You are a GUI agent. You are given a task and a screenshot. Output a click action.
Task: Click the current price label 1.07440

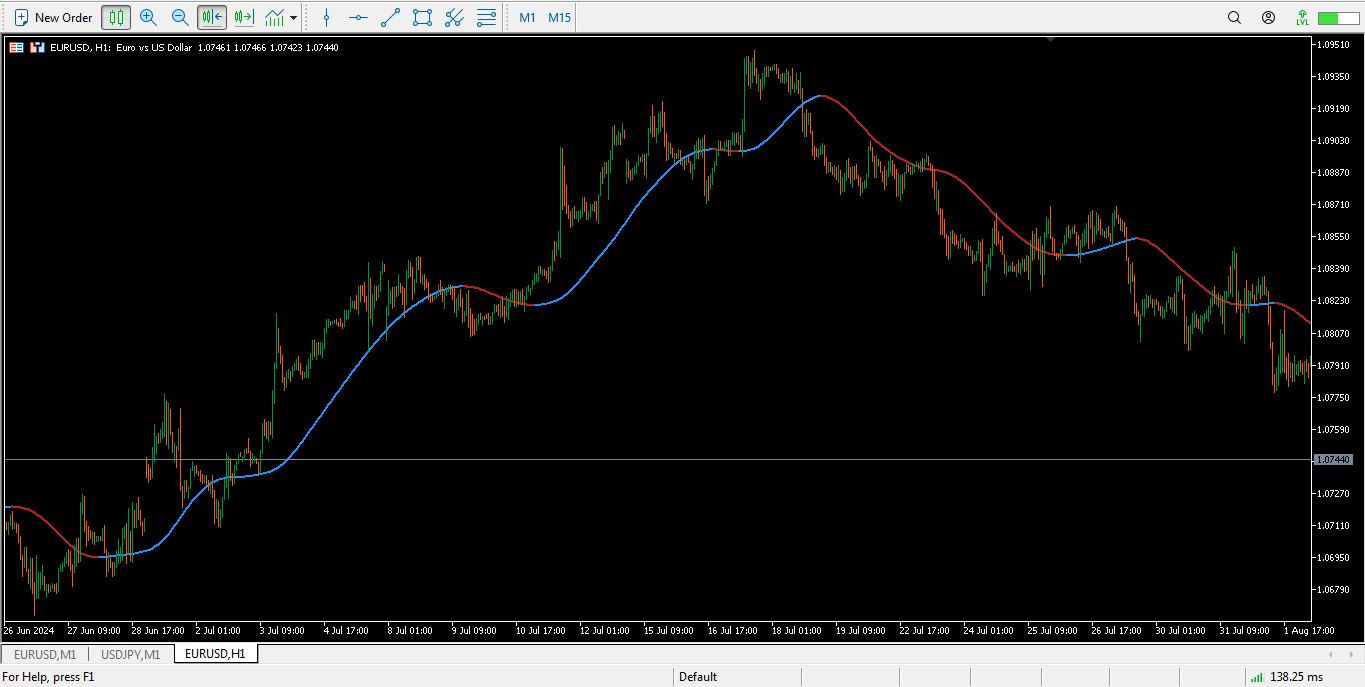[x=1331, y=459]
